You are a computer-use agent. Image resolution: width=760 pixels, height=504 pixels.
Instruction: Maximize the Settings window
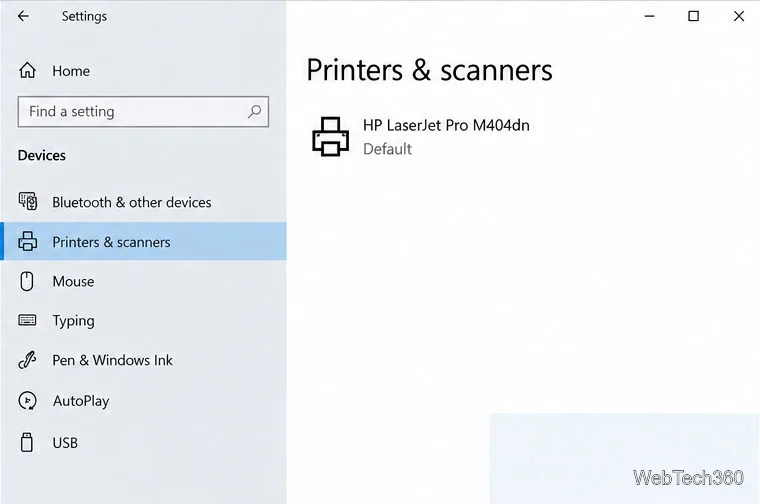694,16
